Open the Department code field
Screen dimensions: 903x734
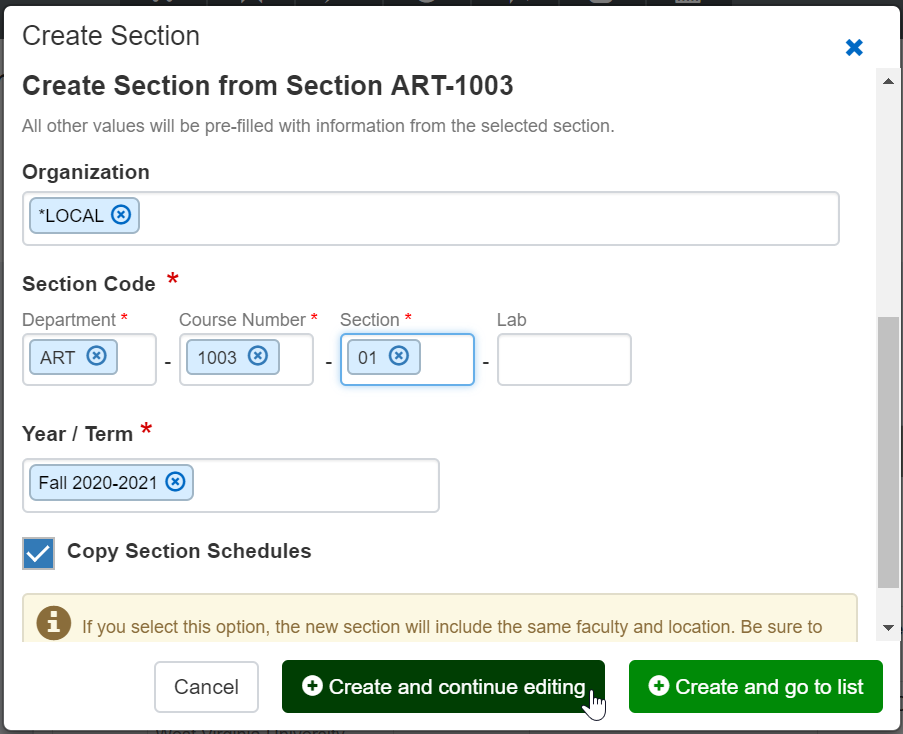[x=137, y=359]
